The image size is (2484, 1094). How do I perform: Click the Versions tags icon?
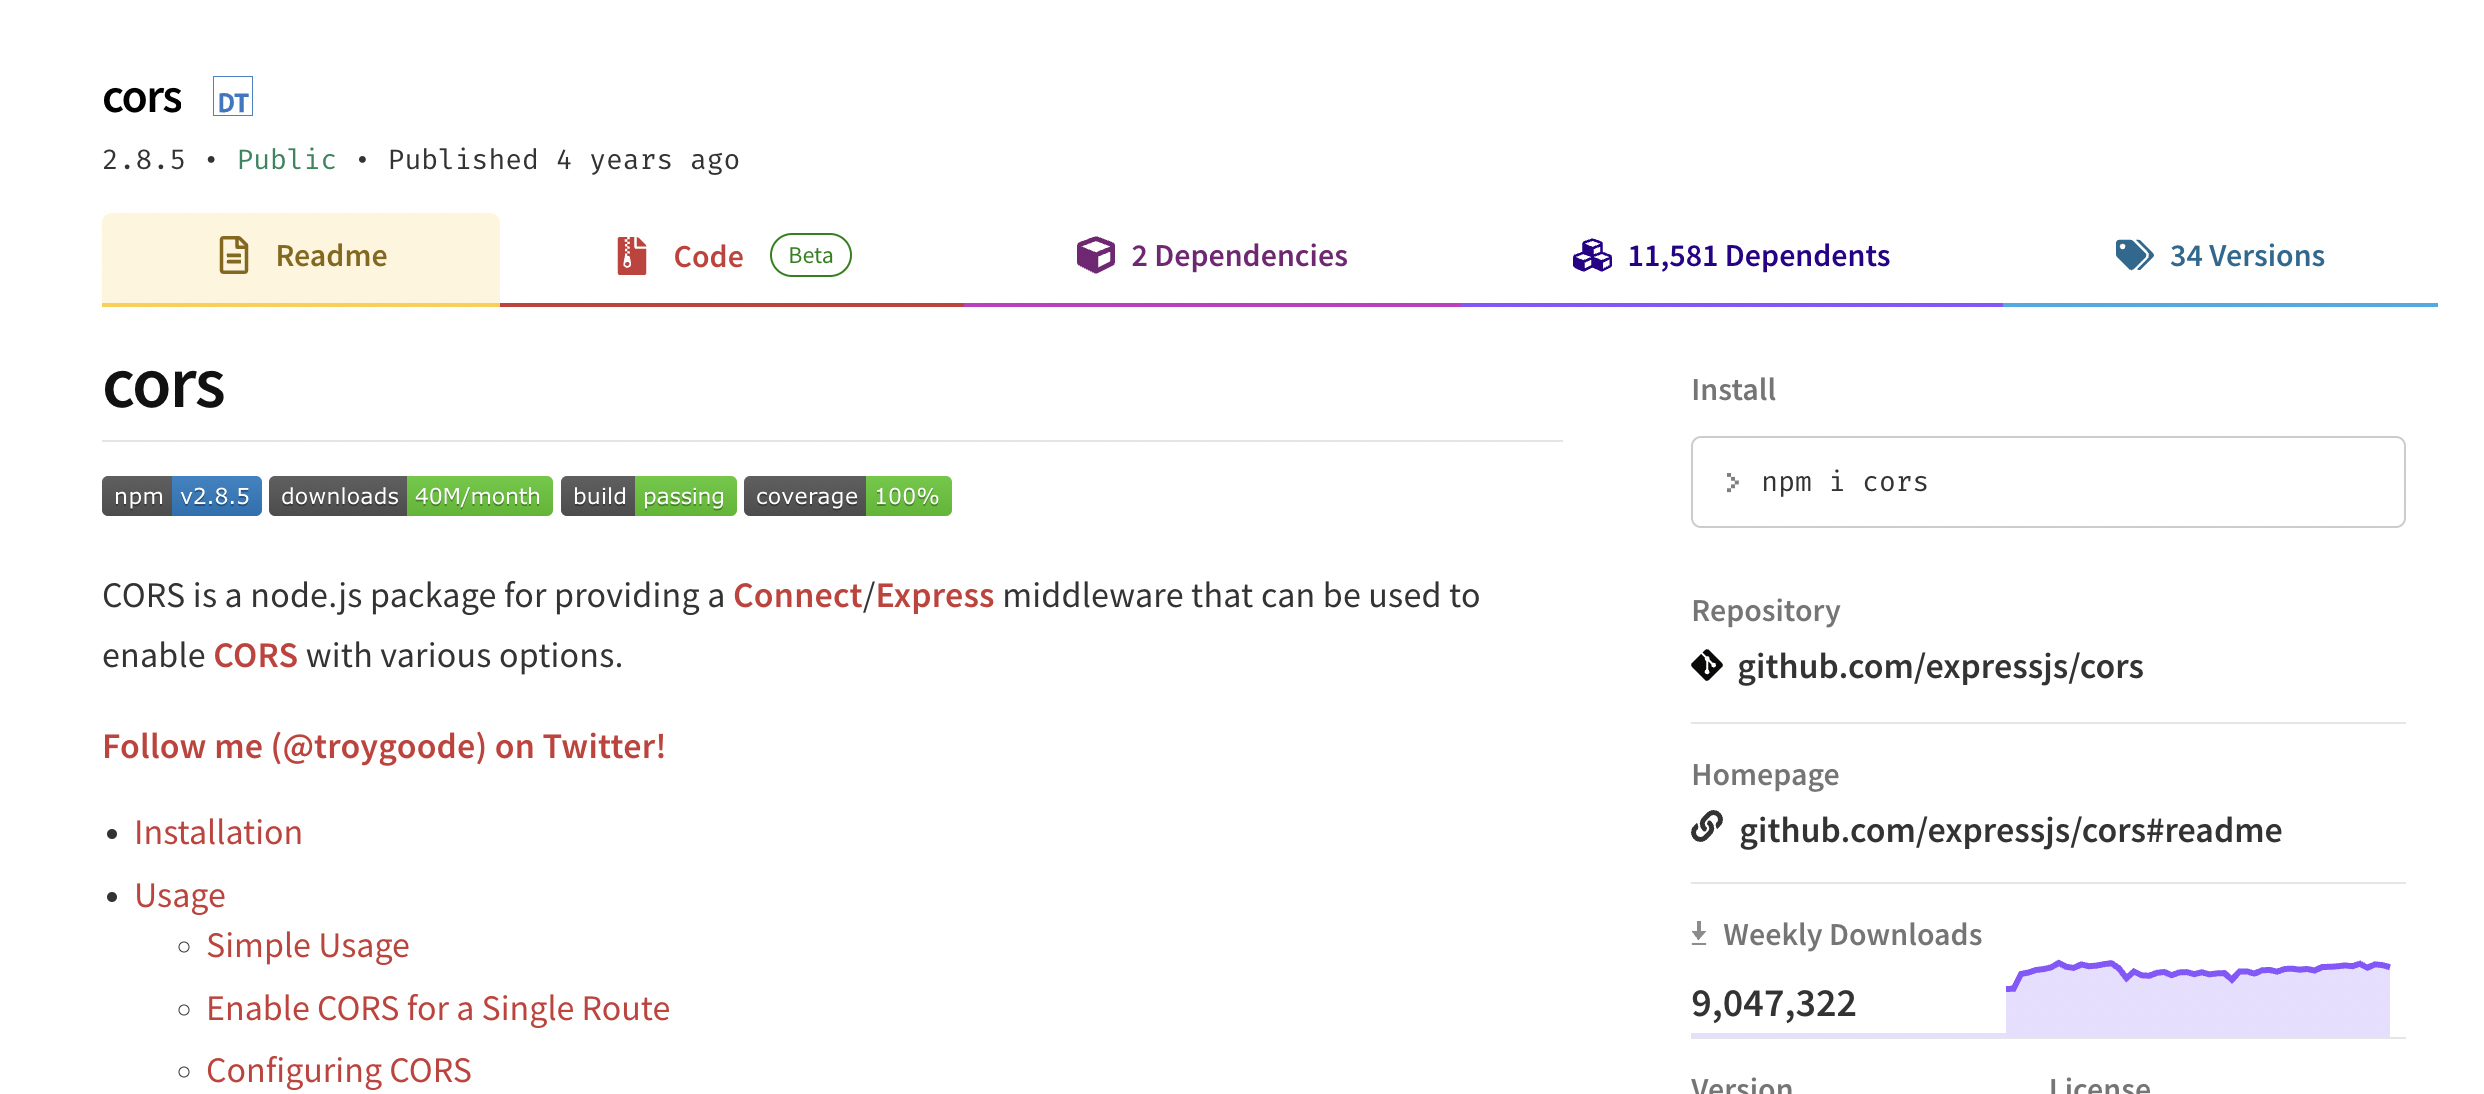(2134, 256)
